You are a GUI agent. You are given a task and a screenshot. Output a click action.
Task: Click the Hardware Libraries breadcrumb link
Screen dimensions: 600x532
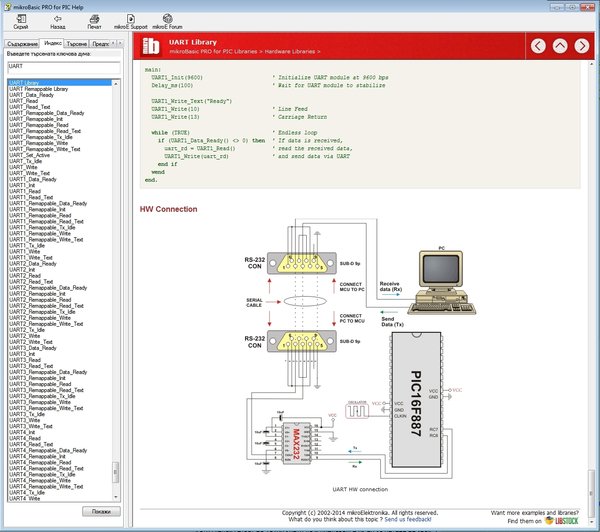click(x=290, y=52)
